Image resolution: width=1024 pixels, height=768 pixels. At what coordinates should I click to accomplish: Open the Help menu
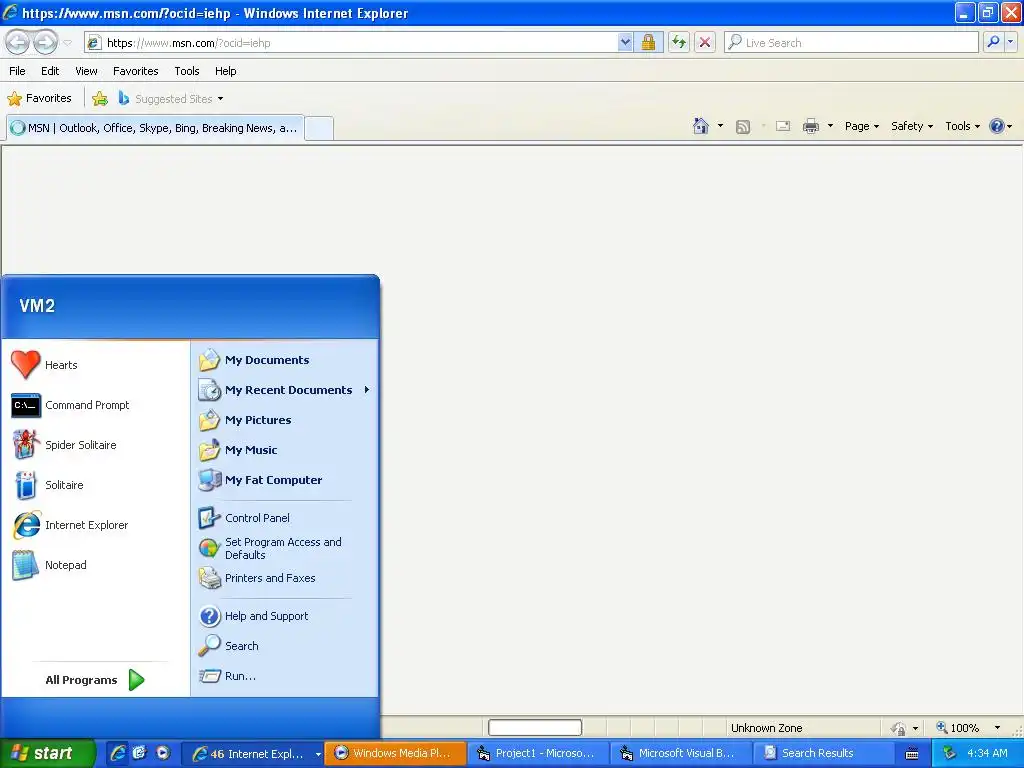click(x=226, y=71)
